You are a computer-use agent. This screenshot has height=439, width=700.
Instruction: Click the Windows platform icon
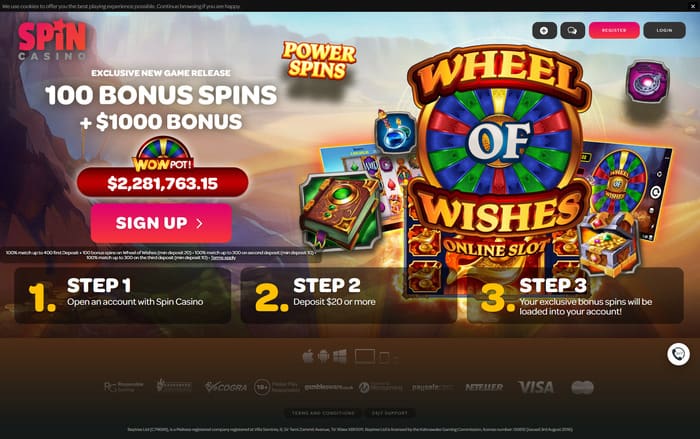340,356
